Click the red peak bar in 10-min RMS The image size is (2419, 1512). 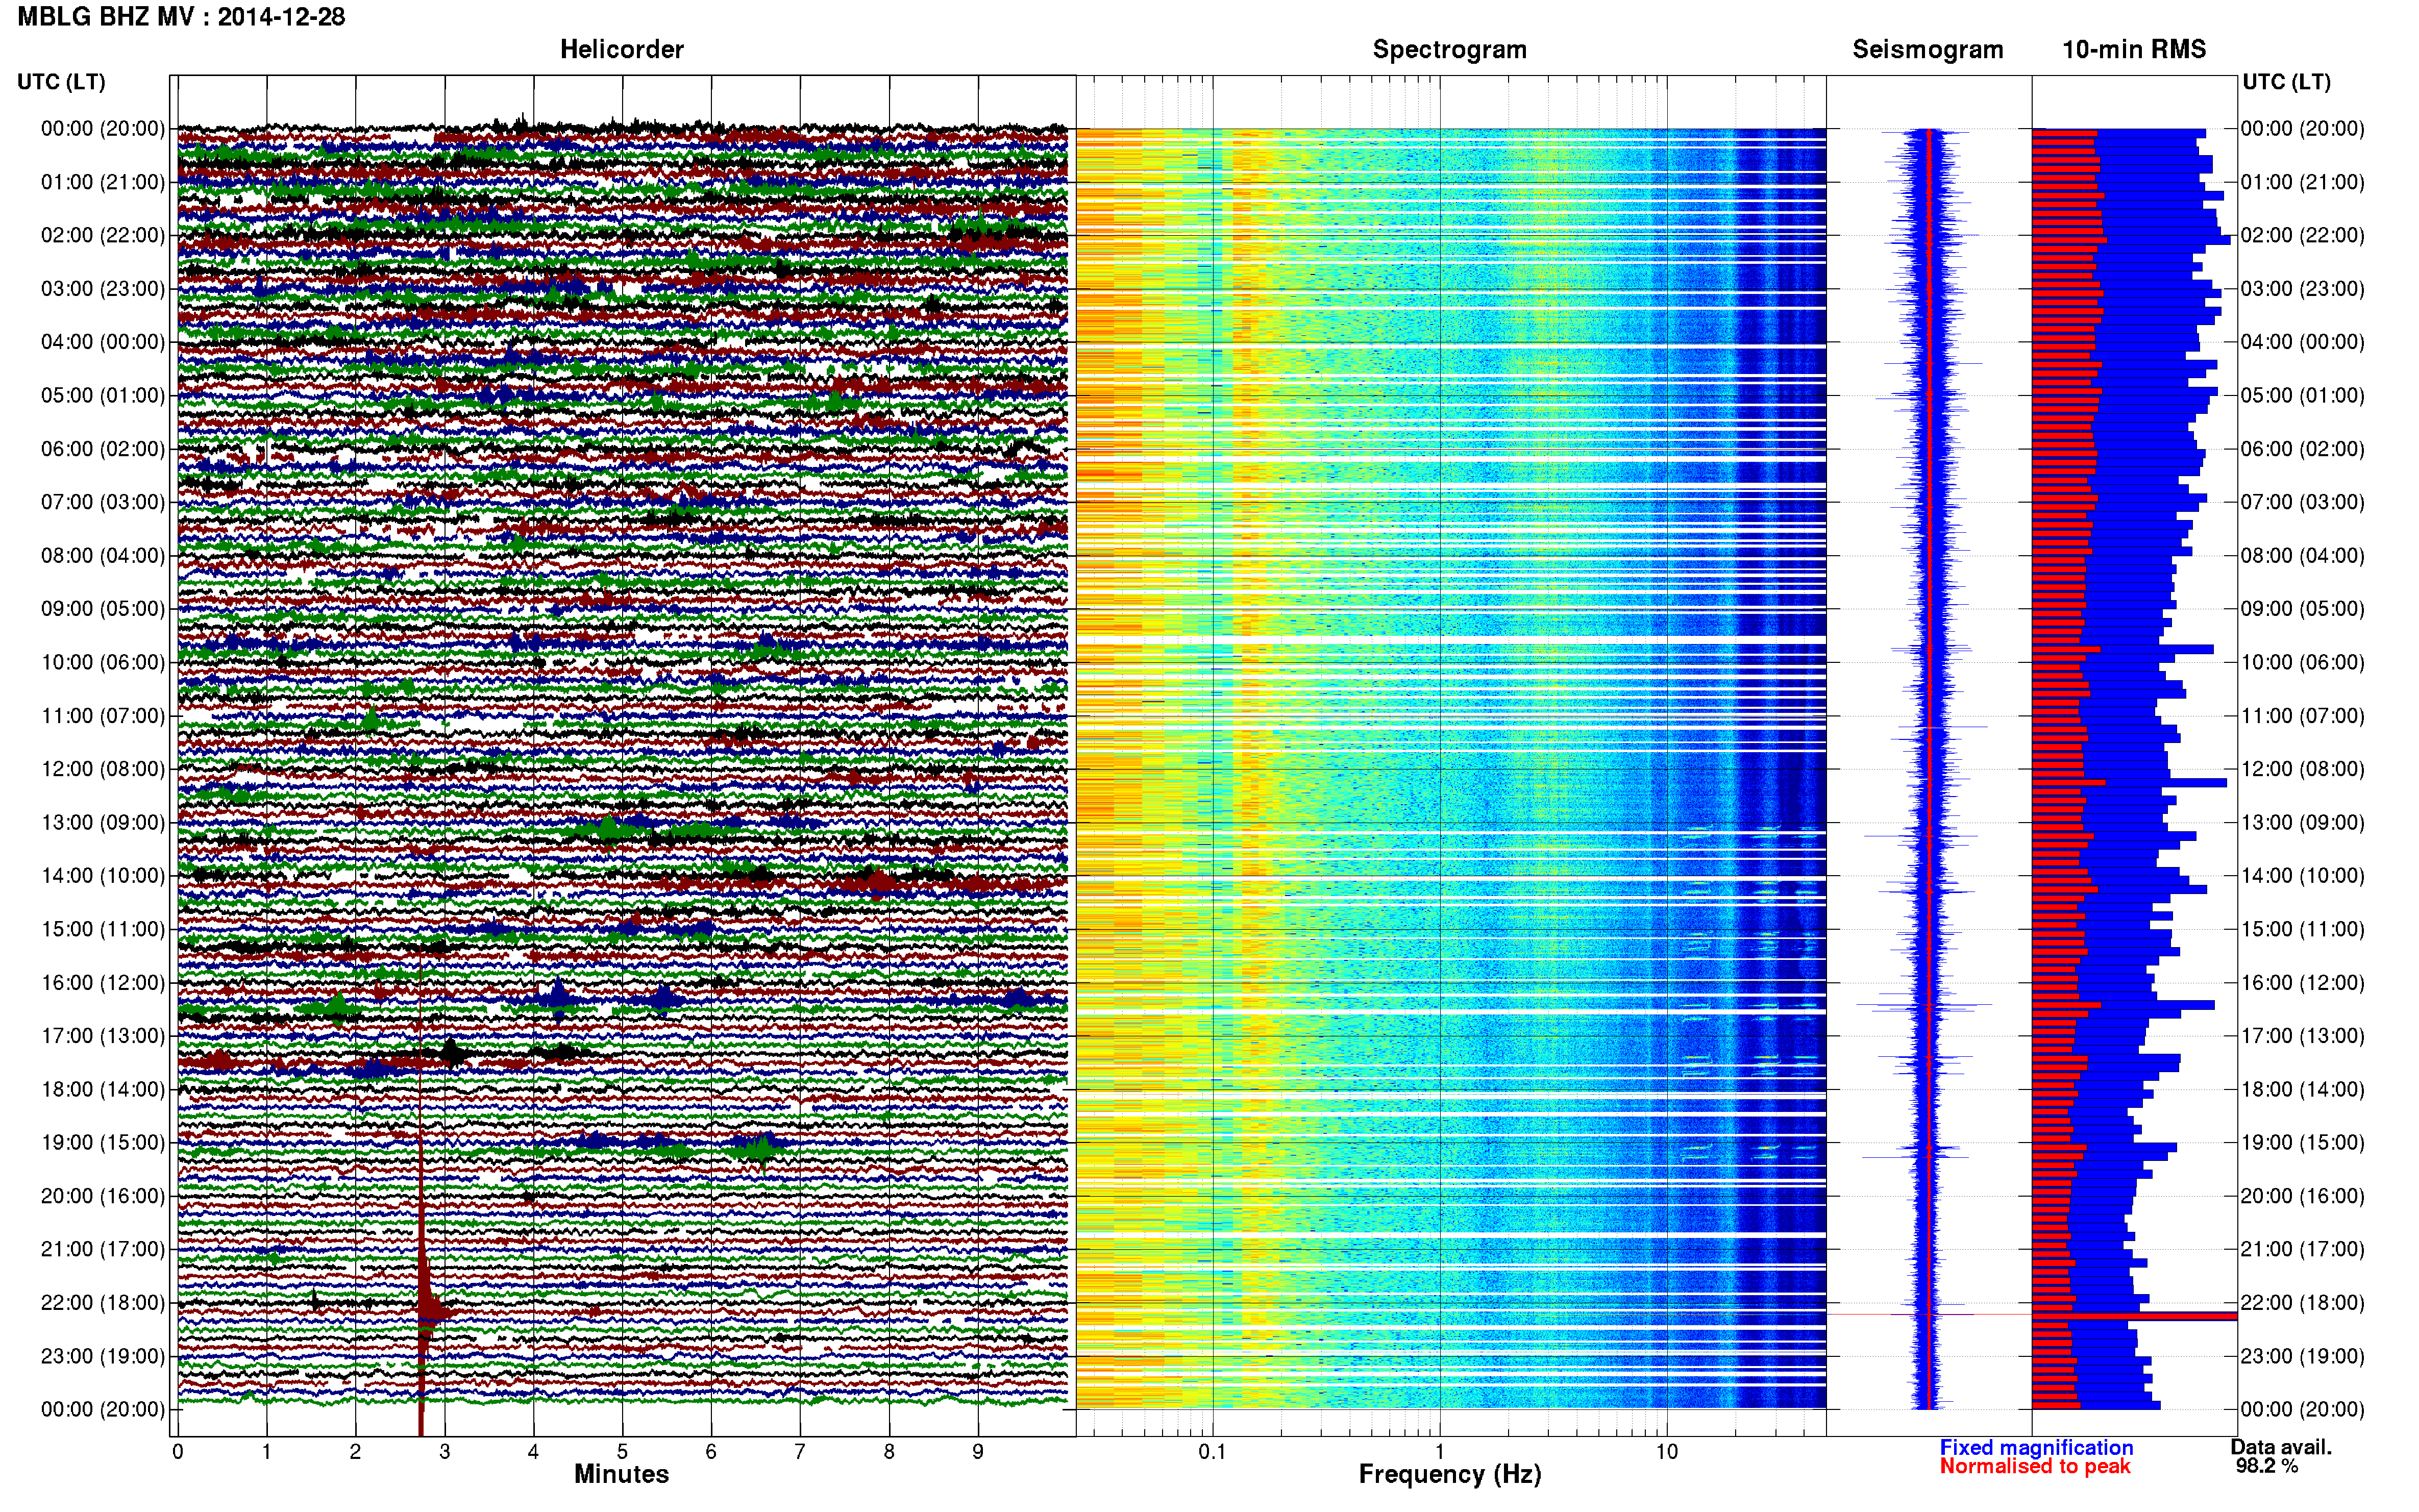click(2134, 1316)
